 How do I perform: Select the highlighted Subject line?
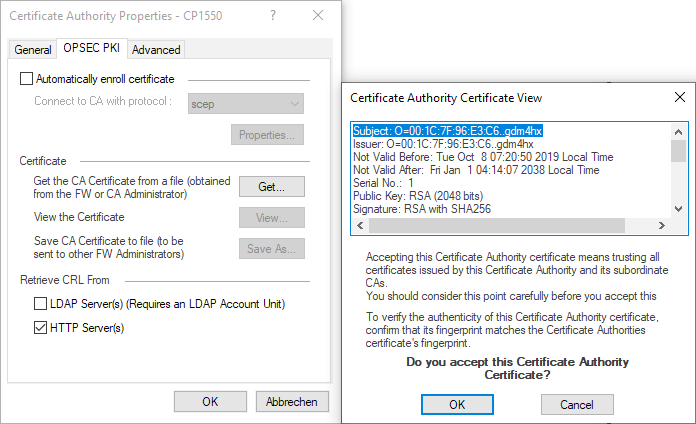(447, 131)
